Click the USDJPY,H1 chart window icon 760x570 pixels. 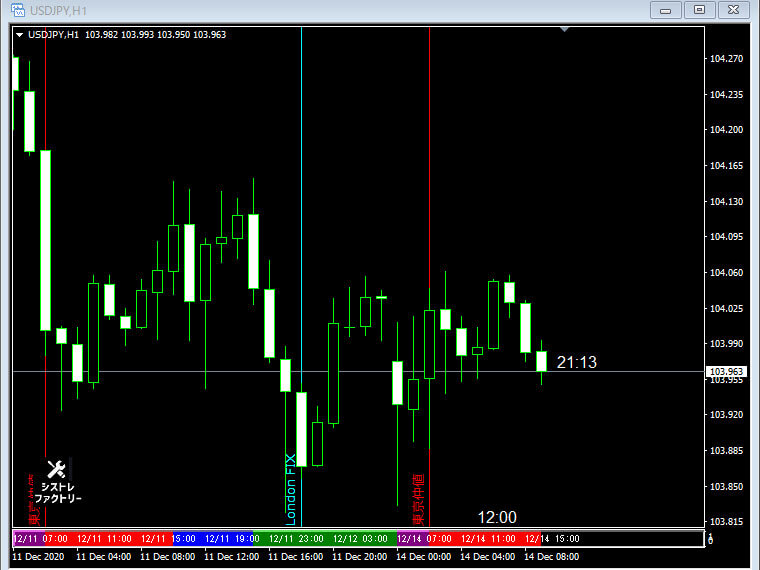click(x=18, y=10)
